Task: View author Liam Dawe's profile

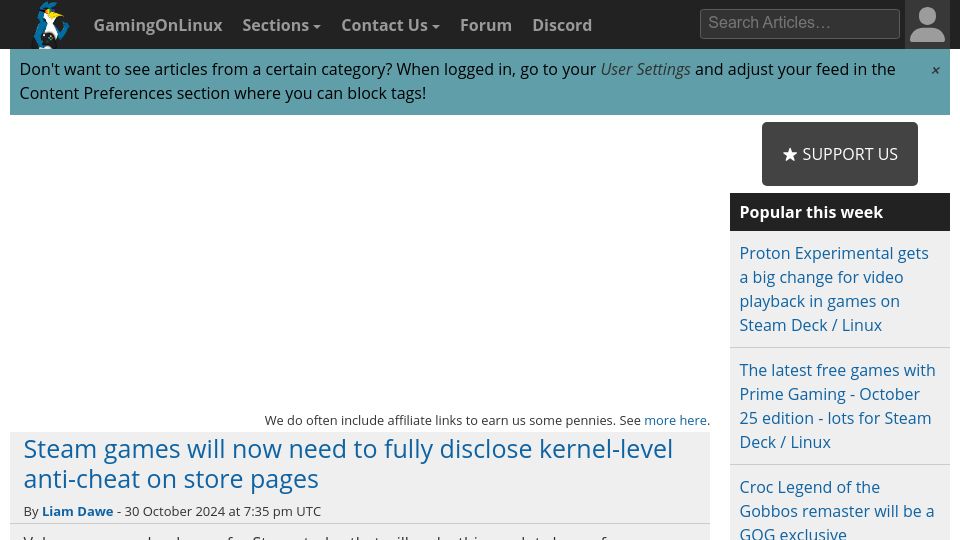Action: point(78,511)
